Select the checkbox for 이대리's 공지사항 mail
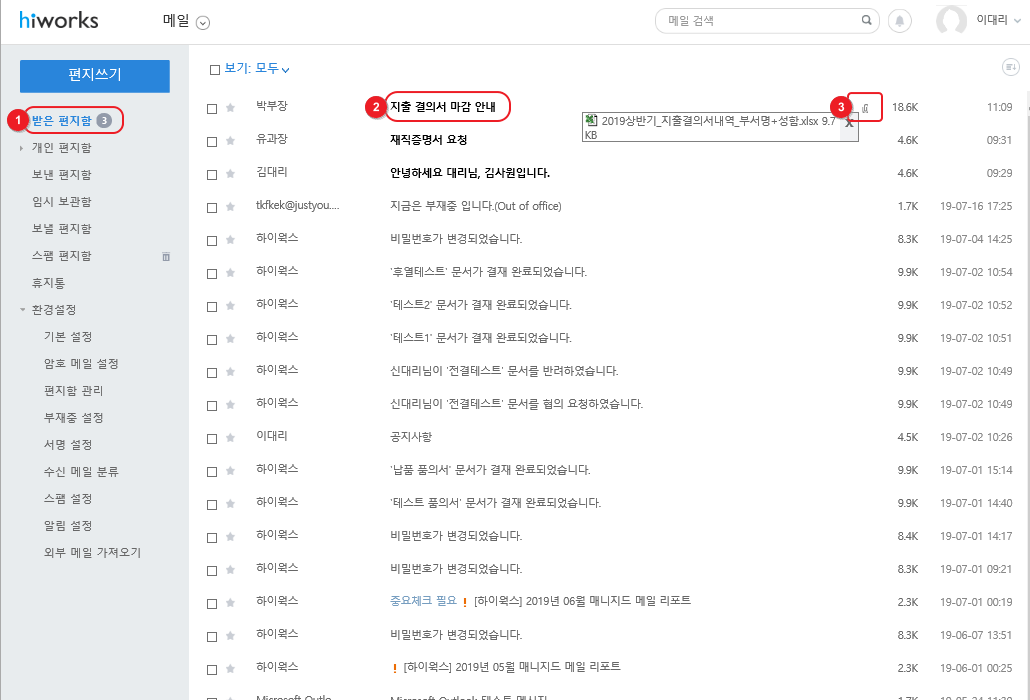This screenshot has width=1030, height=700. [x=212, y=438]
